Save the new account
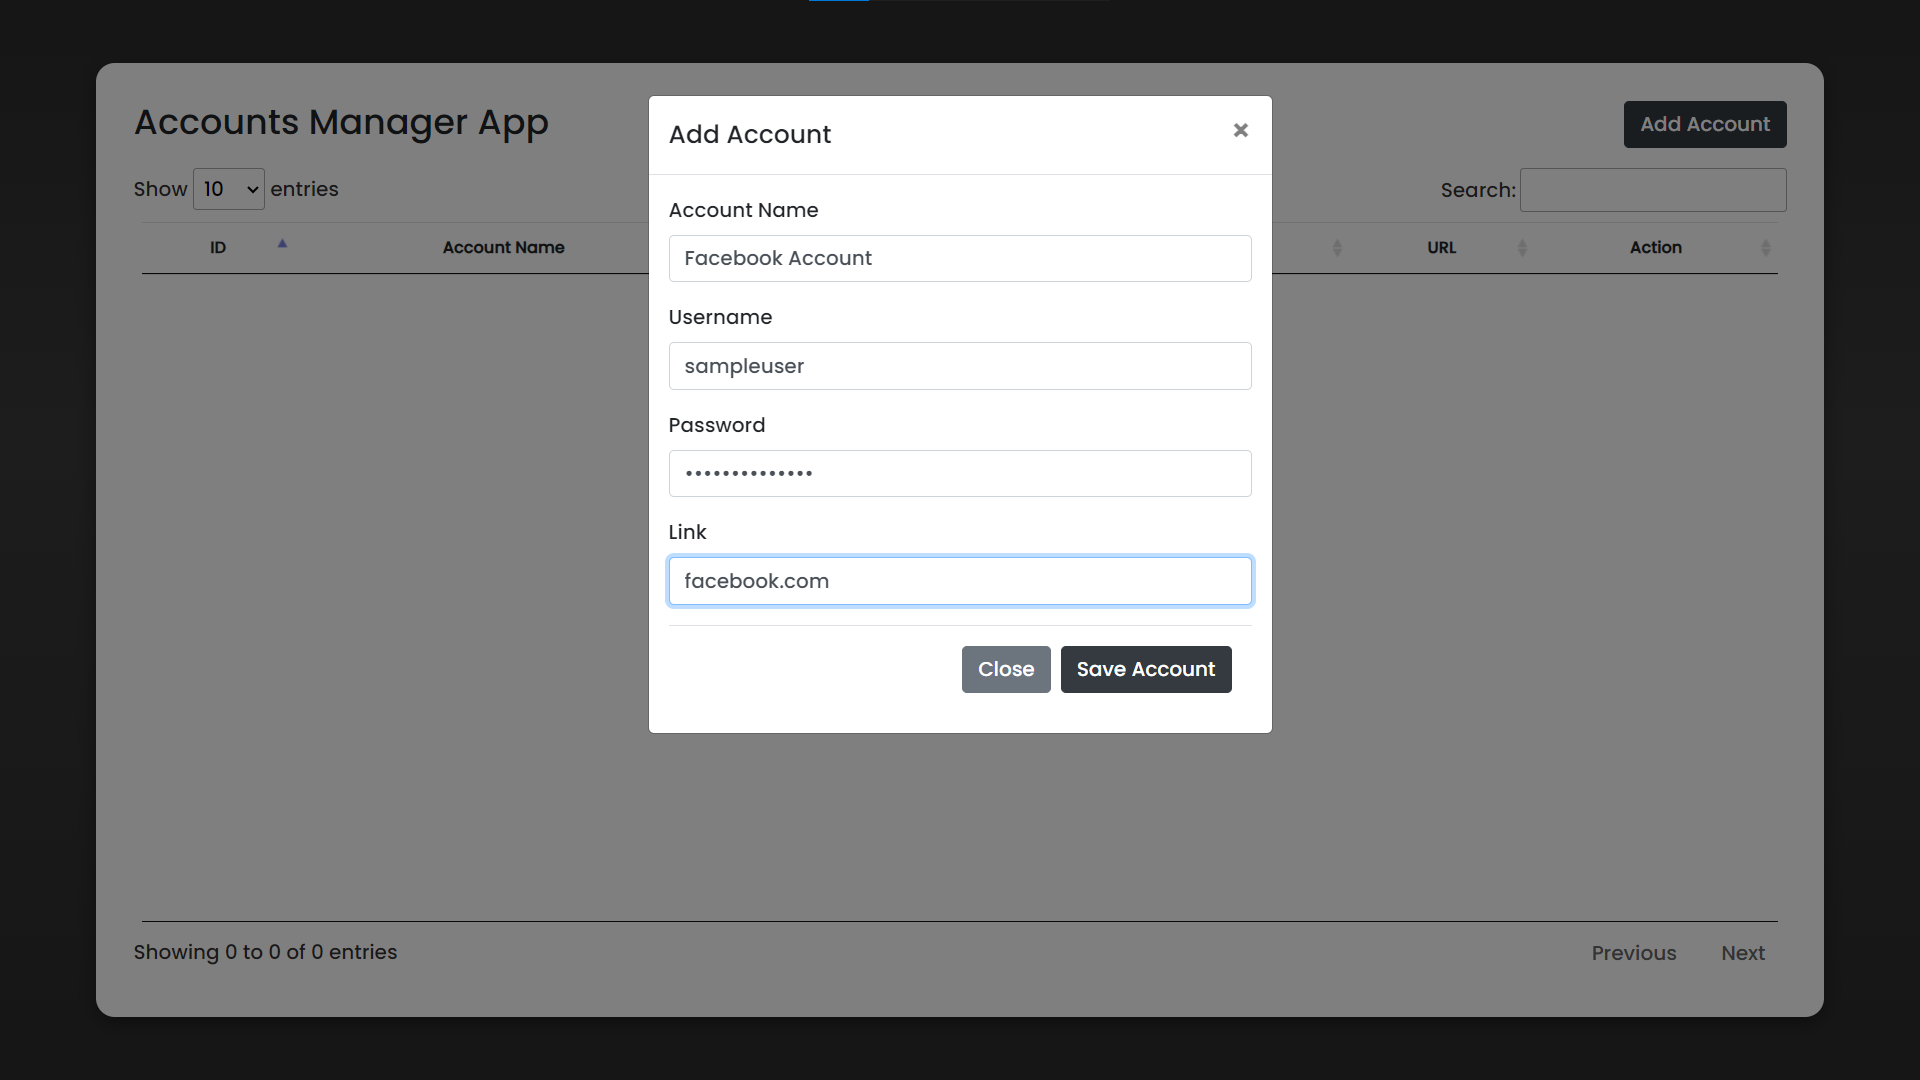This screenshot has height=1080, width=1920. click(x=1146, y=669)
